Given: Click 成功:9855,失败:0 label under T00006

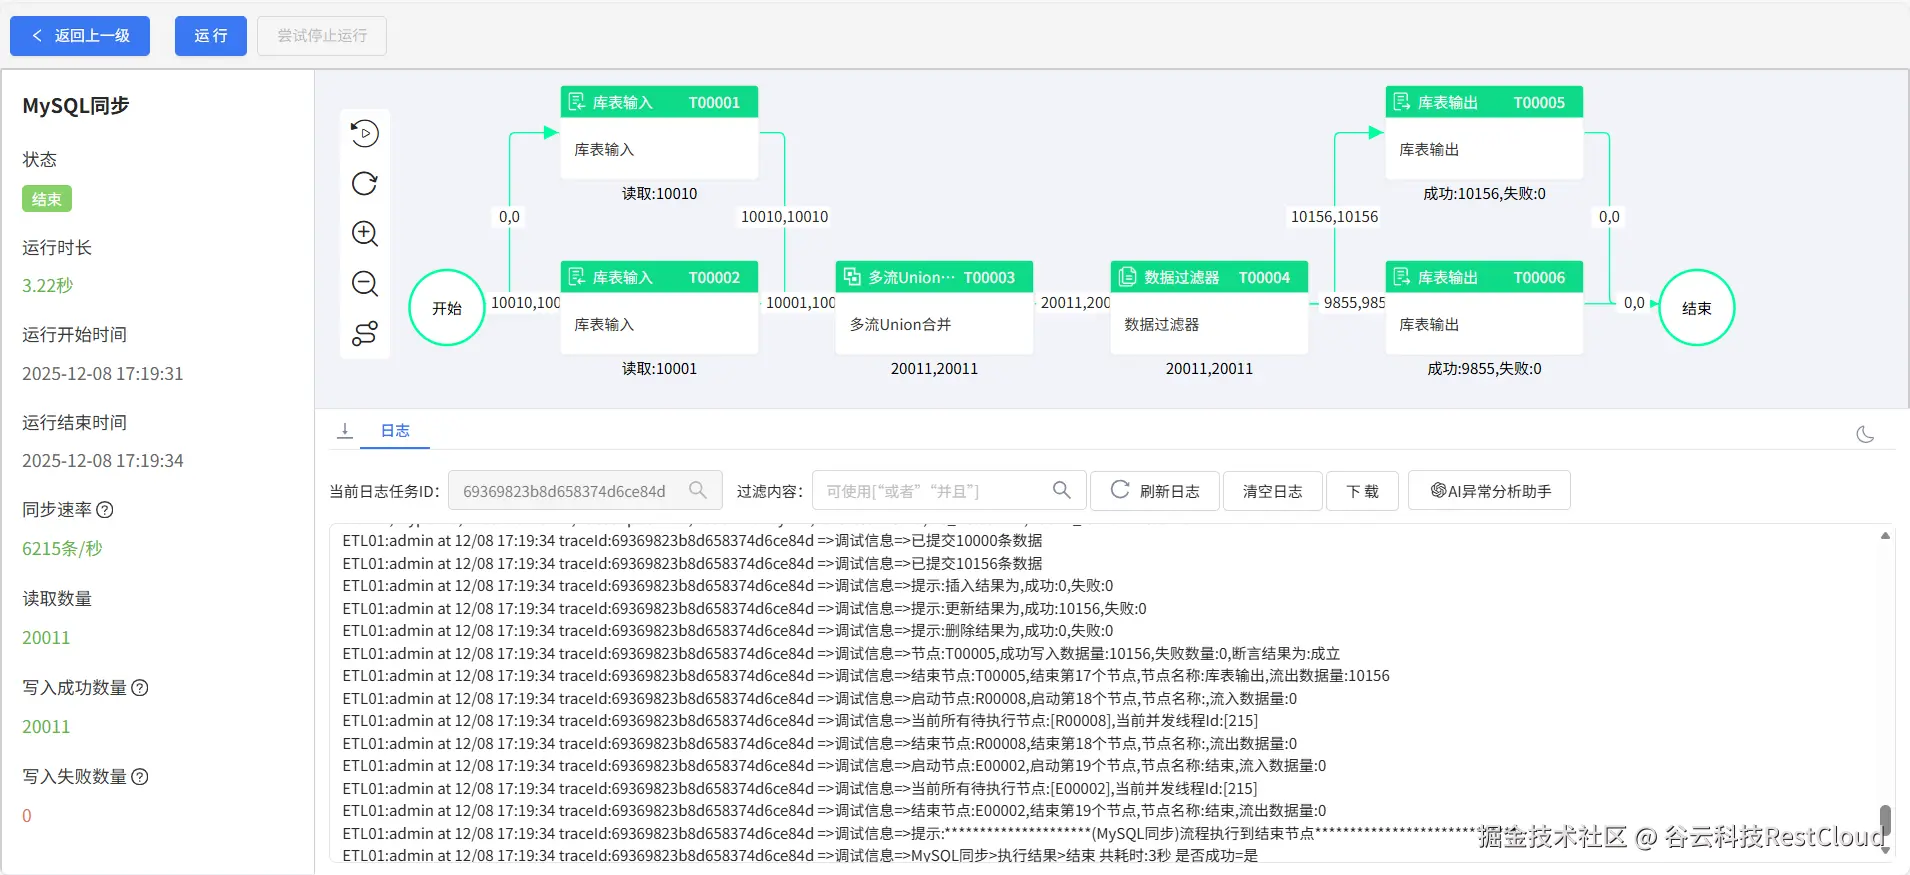Looking at the screenshot, I should click(x=1484, y=368).
